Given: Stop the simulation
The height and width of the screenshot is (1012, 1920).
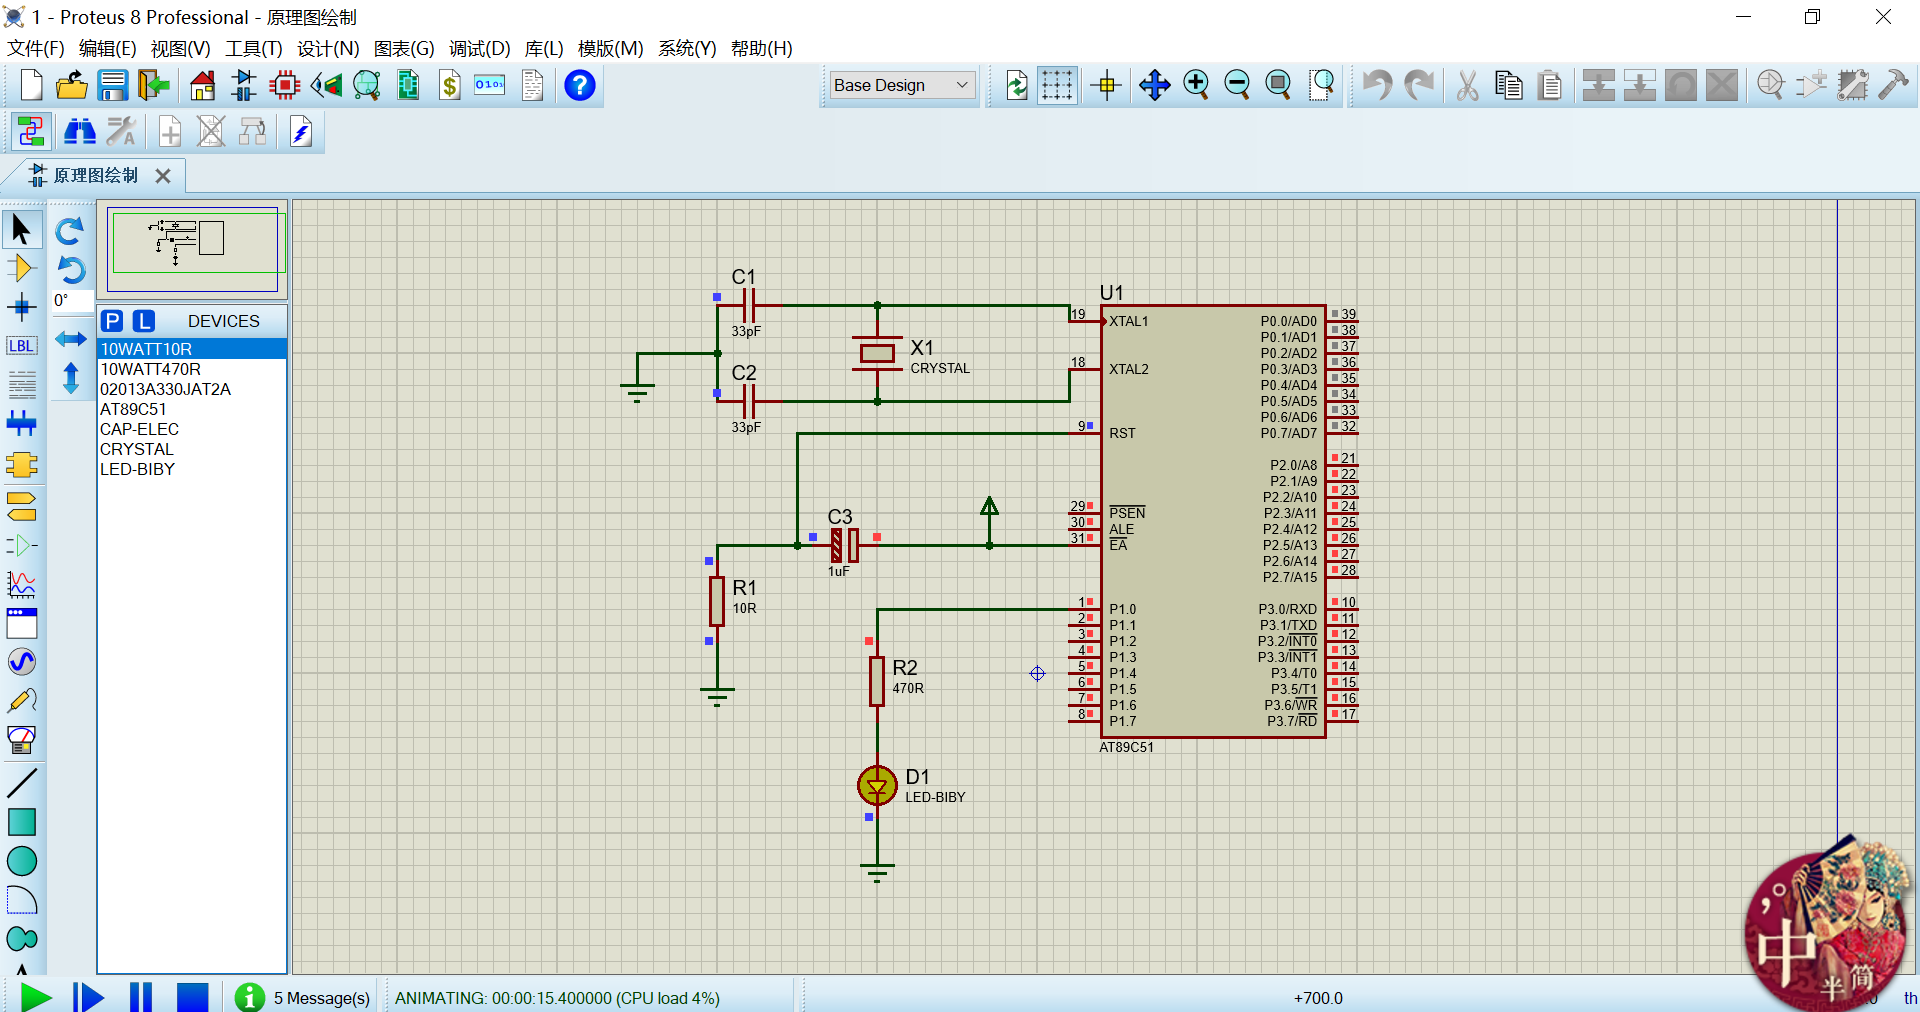Looking at the screenshot, I should click(x=192, y=997).
